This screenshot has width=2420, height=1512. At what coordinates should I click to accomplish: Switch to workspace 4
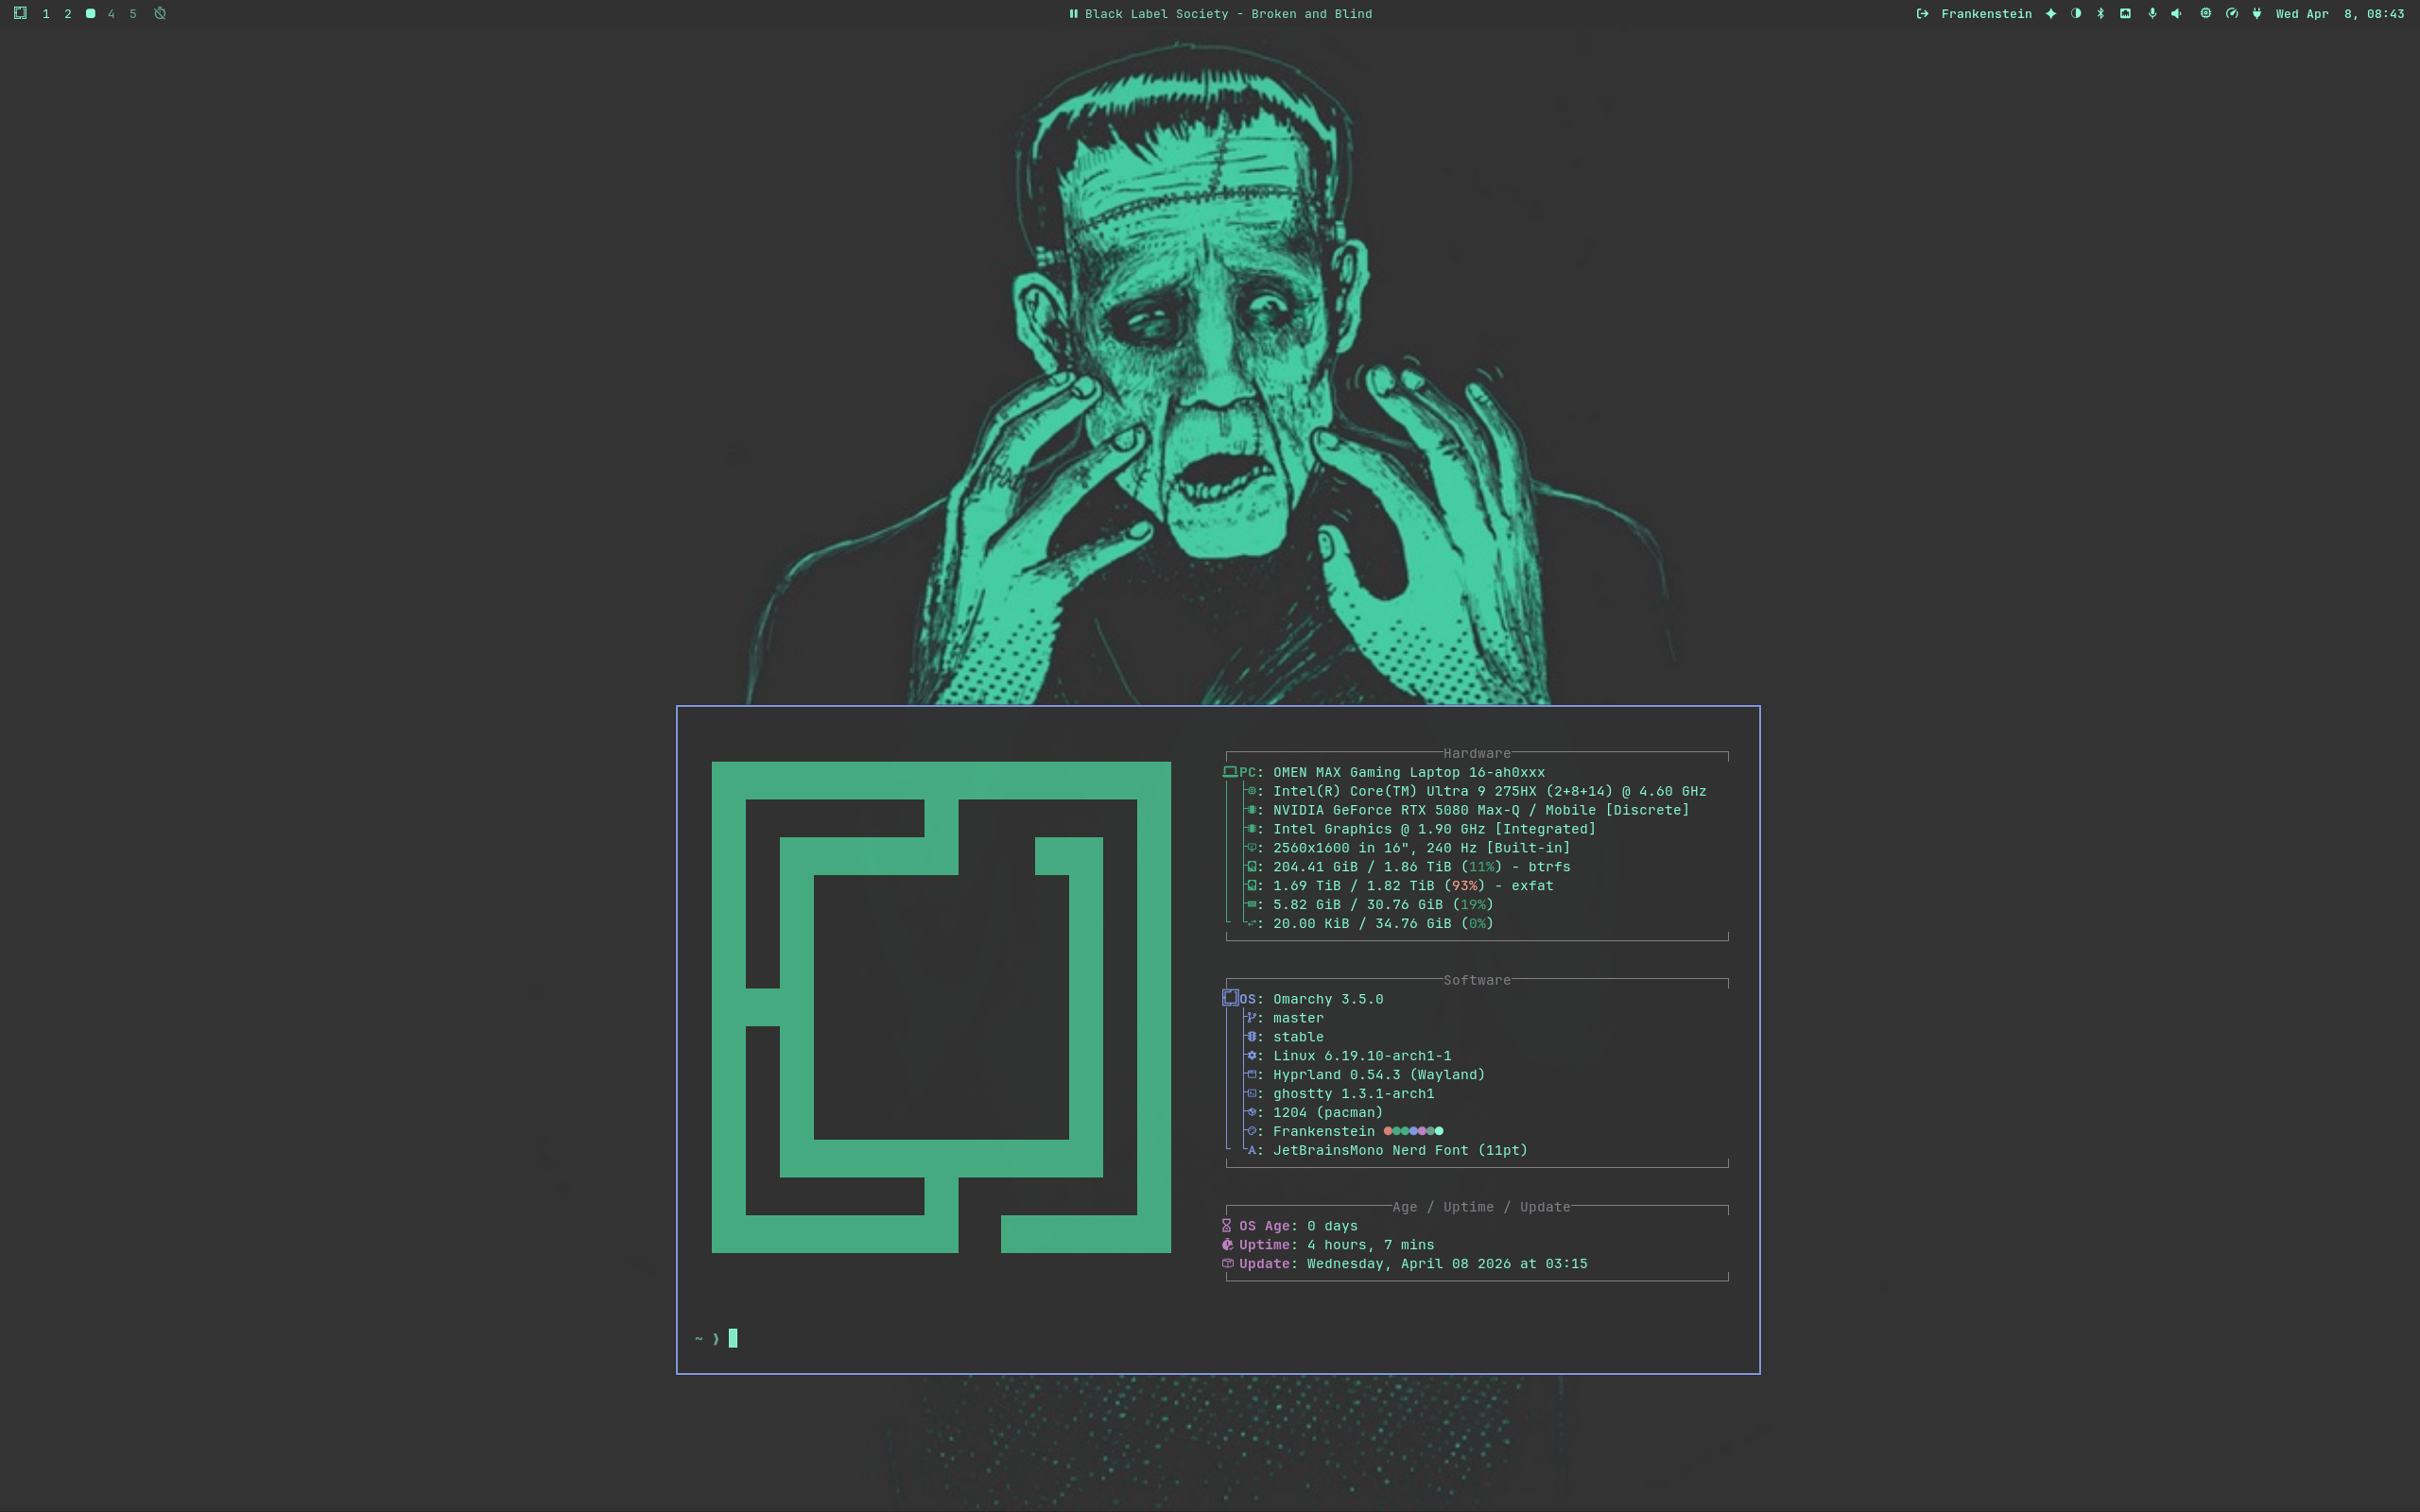point(111,14)
